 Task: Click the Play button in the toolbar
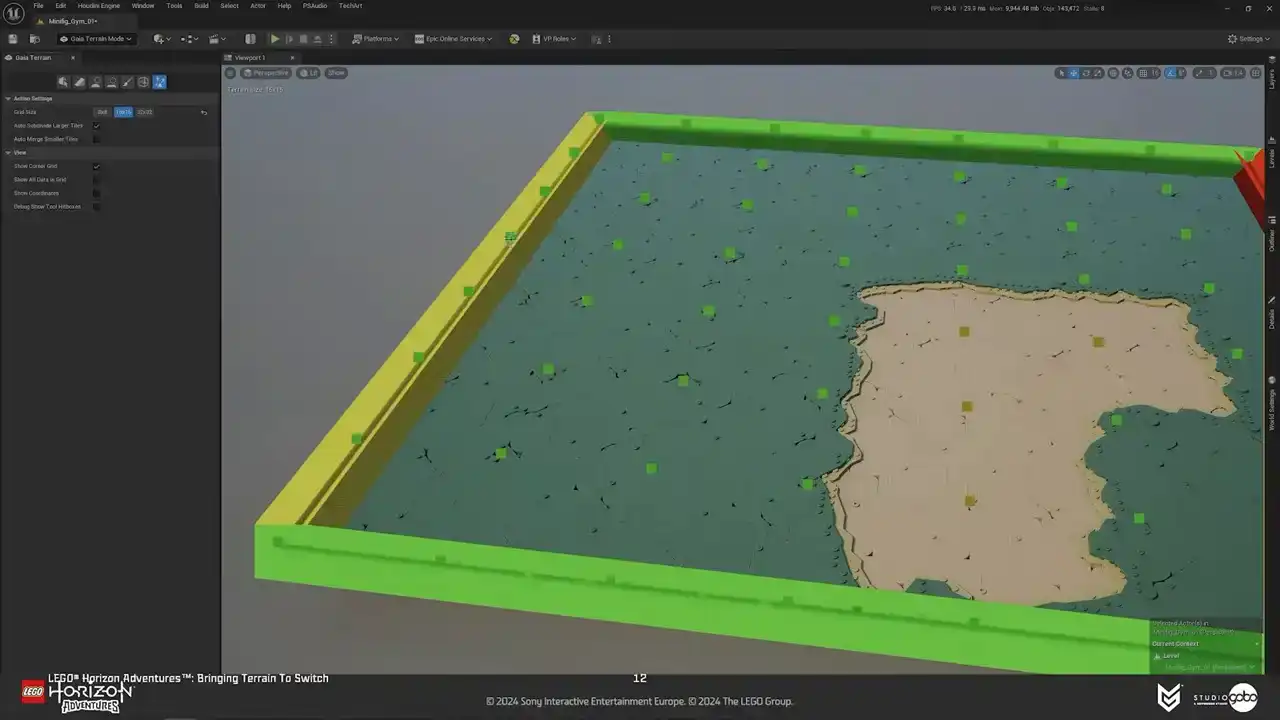(275, 39)
